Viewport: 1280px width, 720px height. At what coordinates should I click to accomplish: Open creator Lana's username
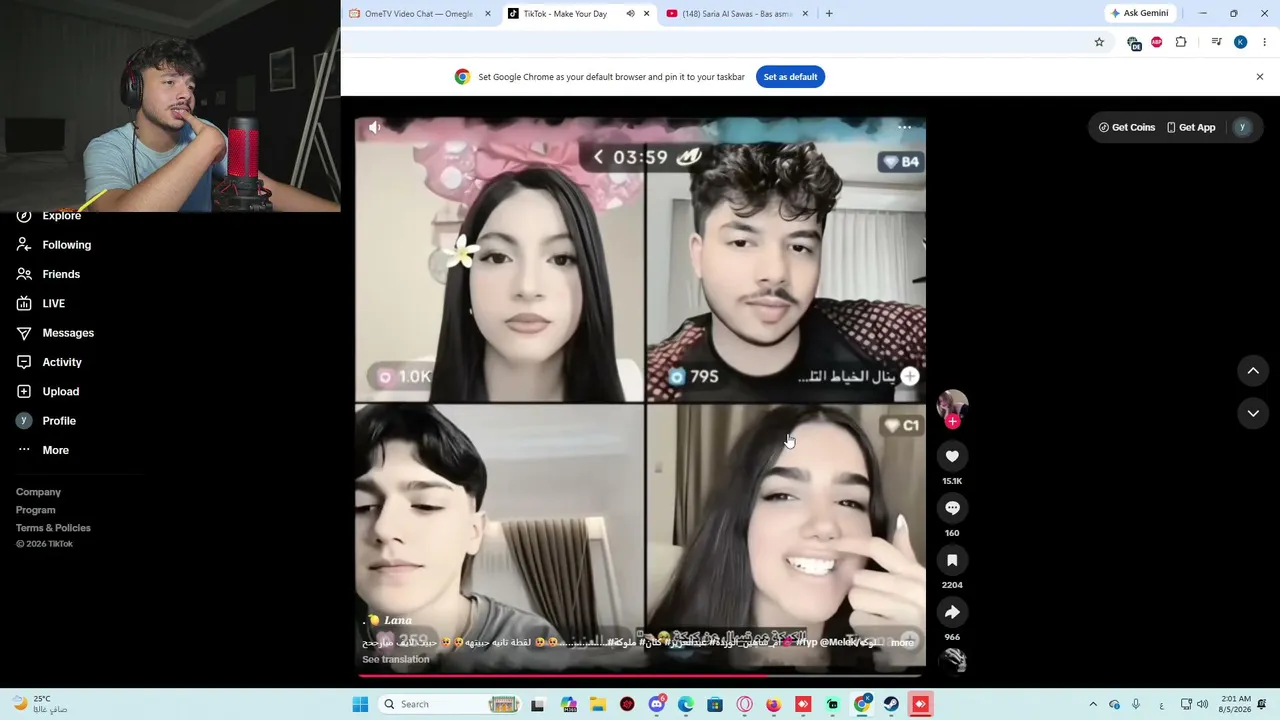coord(398,620)
